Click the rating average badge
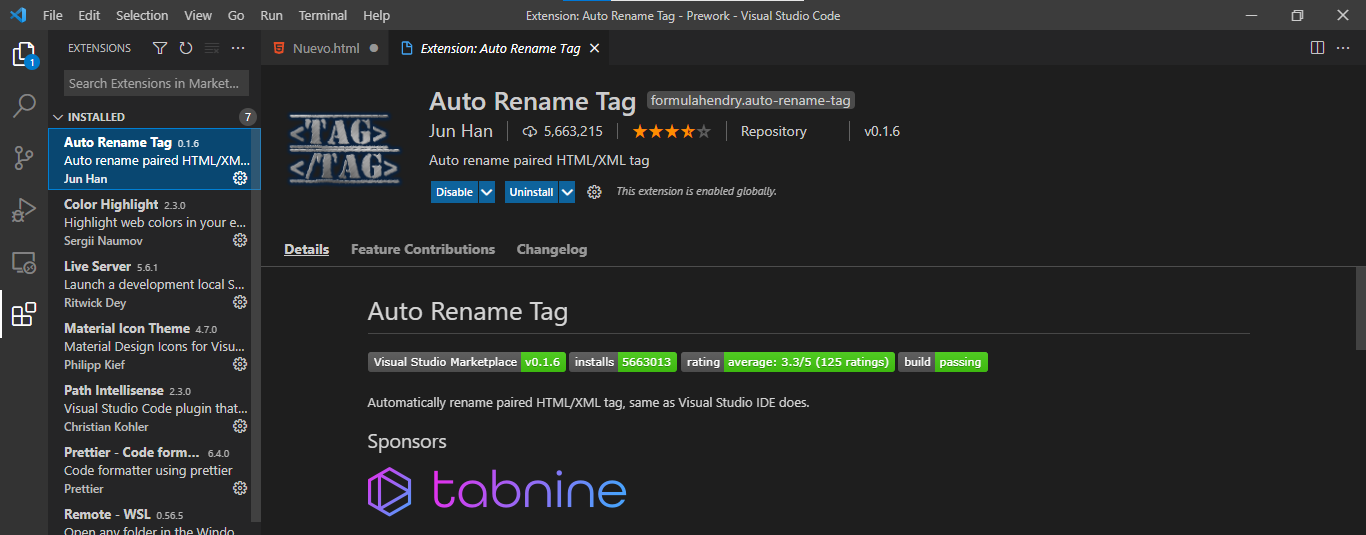This screenshot has width=1366, height=535. pos(788,362)
